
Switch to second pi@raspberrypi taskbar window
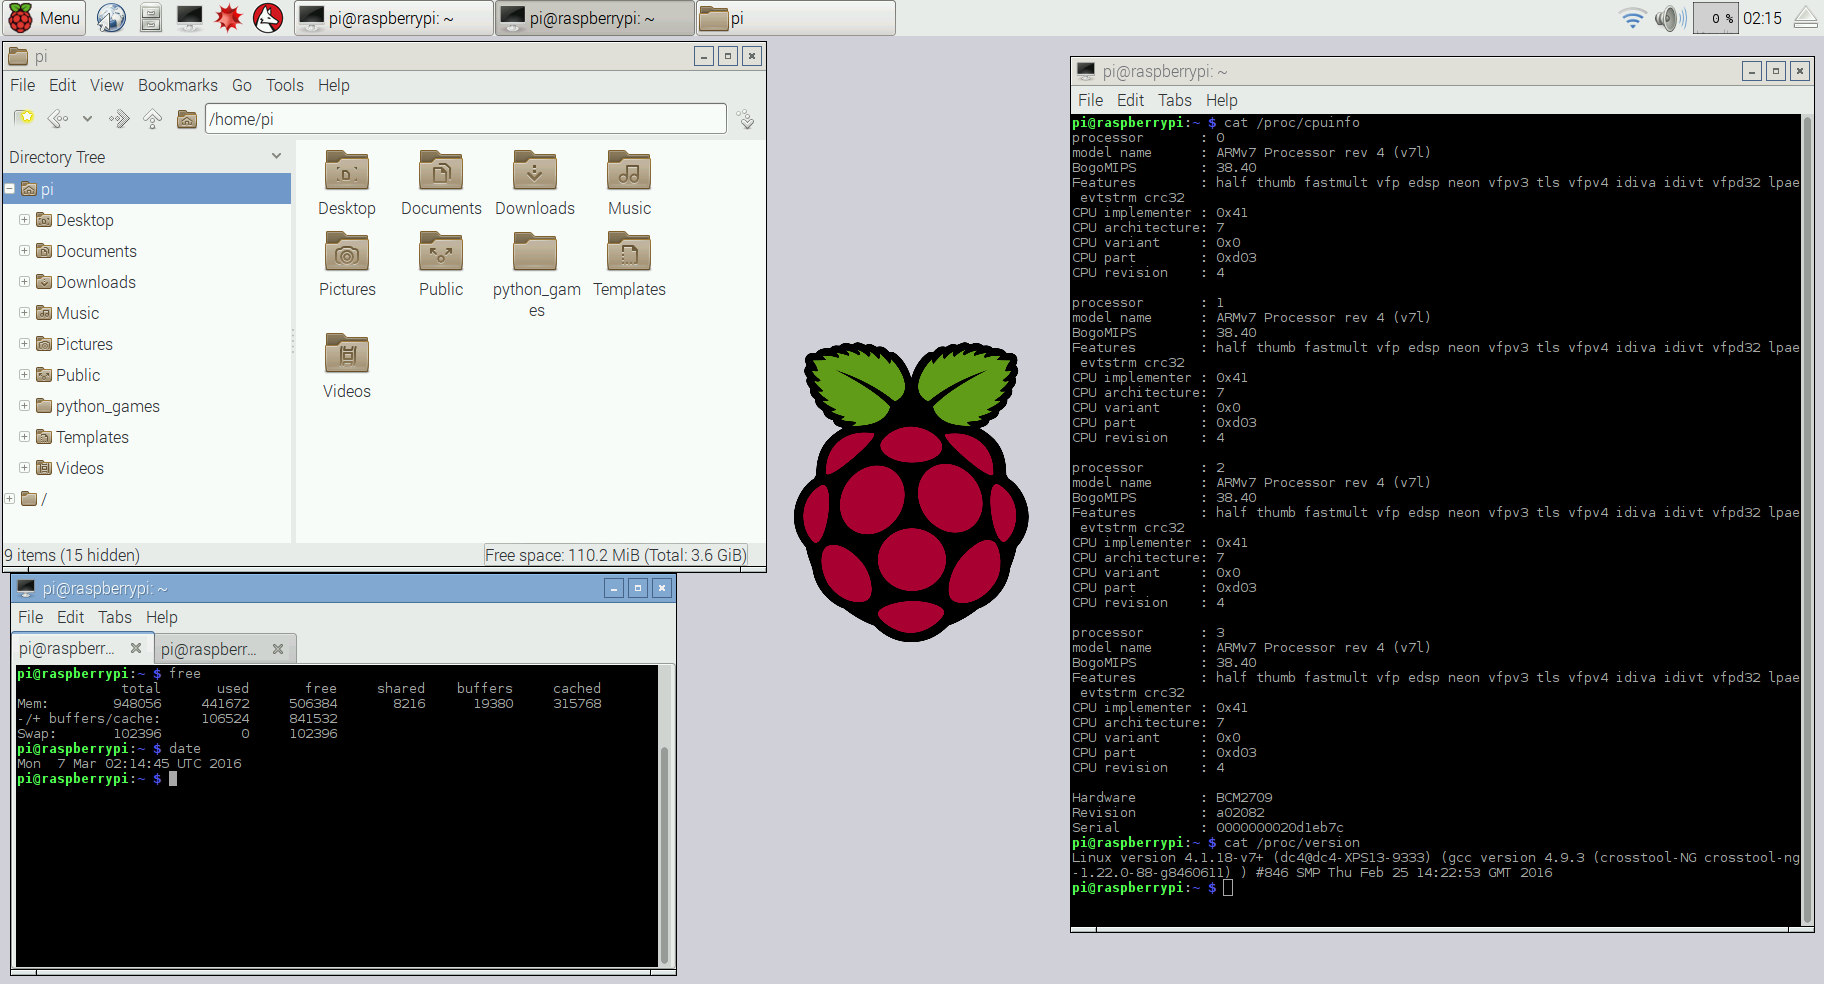(x=594, y=18)
